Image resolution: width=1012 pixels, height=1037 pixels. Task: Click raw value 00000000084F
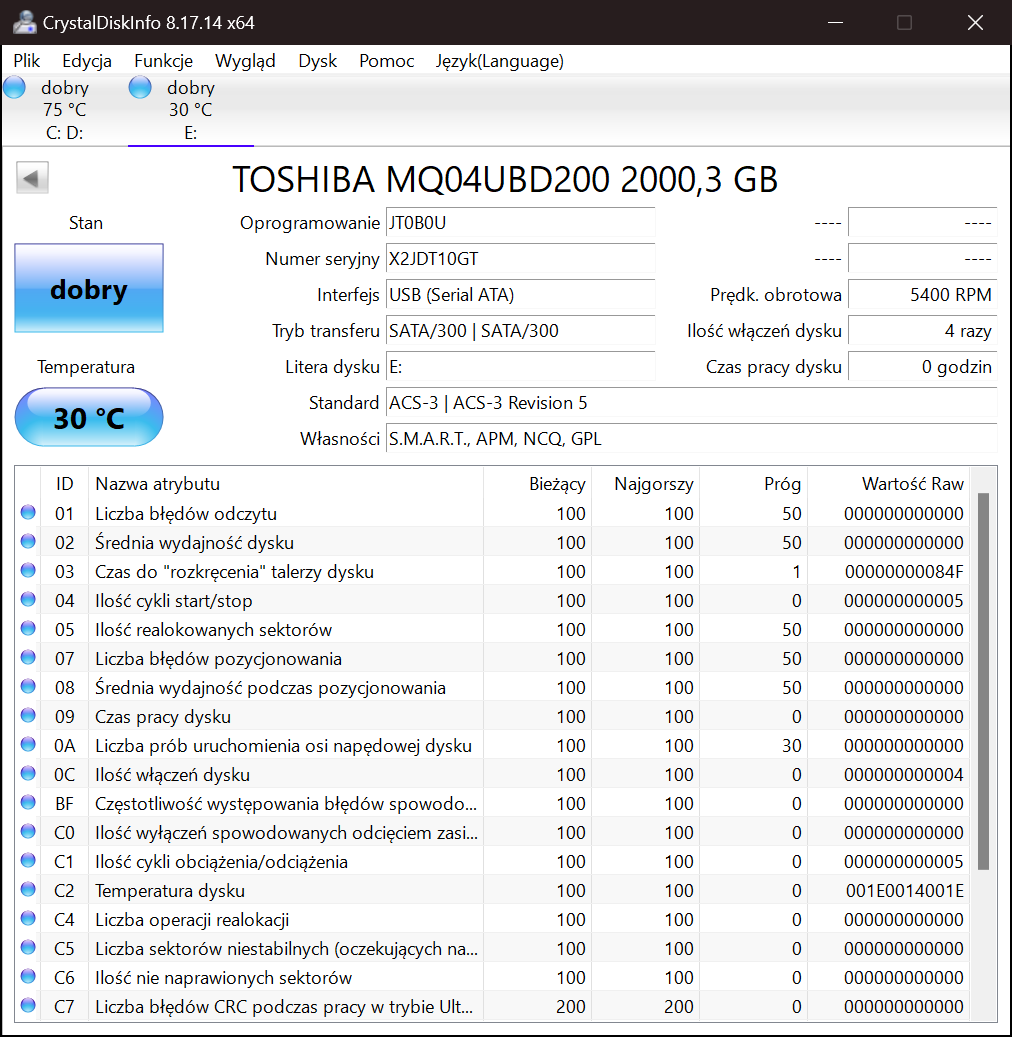click(904, 571)
